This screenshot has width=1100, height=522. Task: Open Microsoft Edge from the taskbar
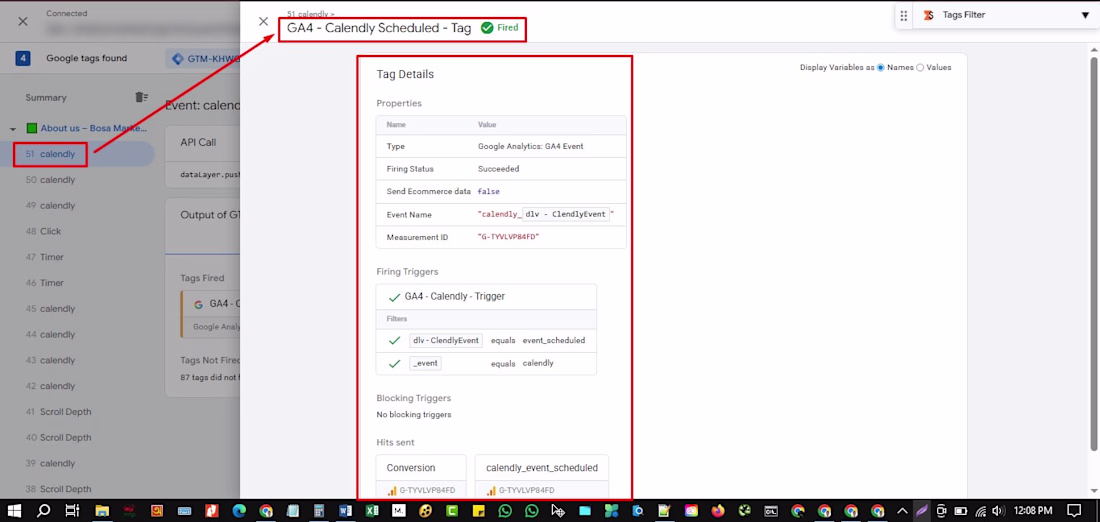(239, 511)
